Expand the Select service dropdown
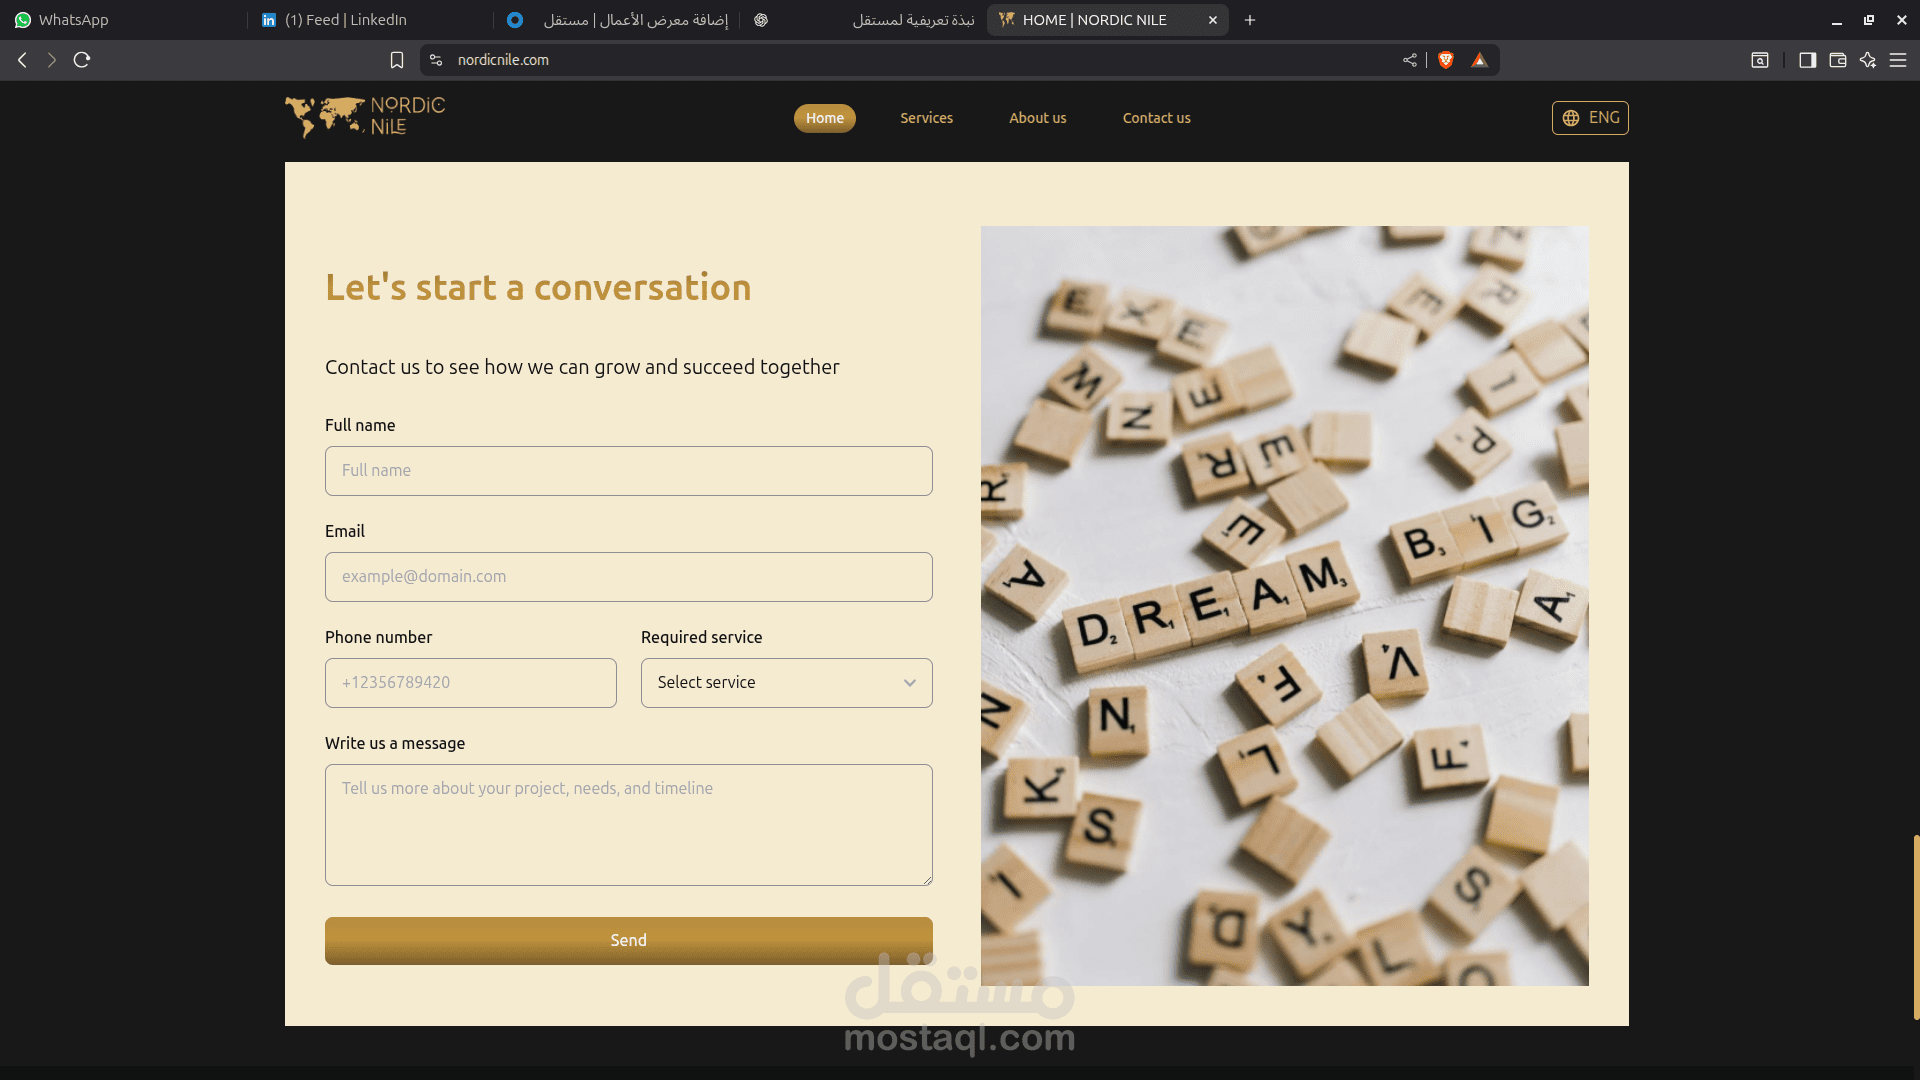Viewport: 1920px width, 1080px height. (x=786, y=683)
